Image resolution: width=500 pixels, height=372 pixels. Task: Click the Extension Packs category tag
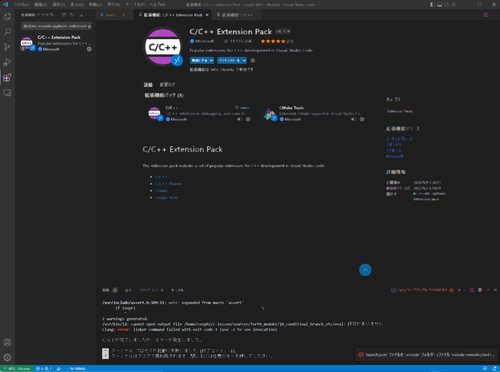coord(400,111)
